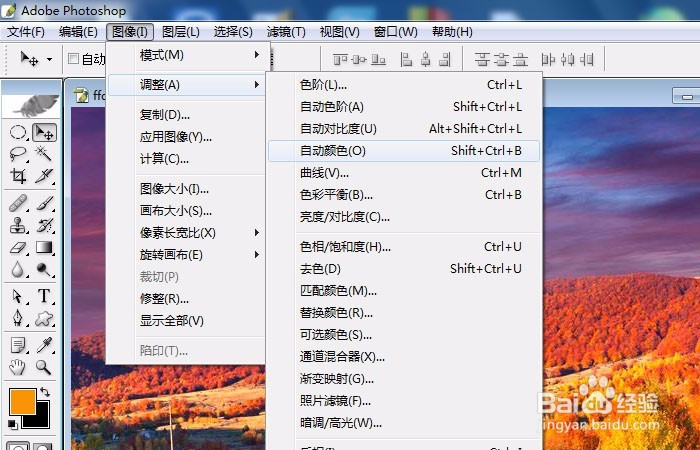
Task: Choose 画布大小(S)... from Image menu
Action: 188,211
